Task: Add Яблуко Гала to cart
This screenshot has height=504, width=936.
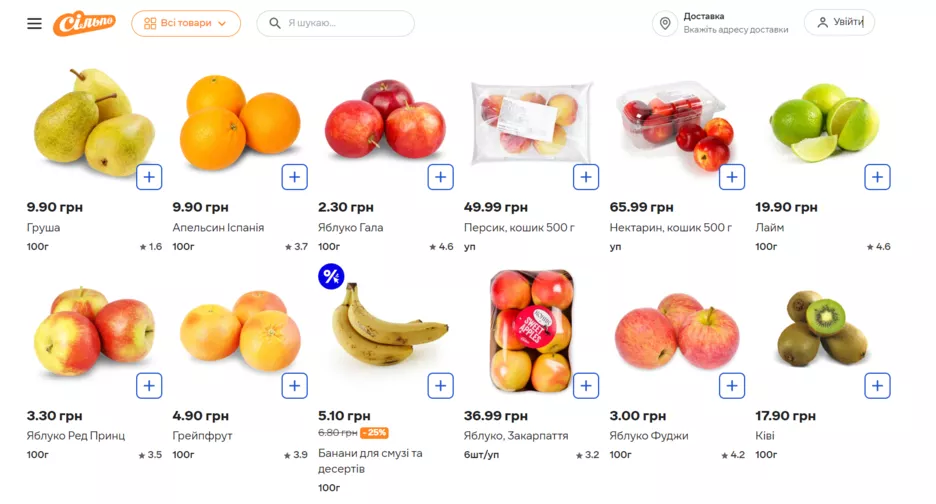Action: click(440, 177)
